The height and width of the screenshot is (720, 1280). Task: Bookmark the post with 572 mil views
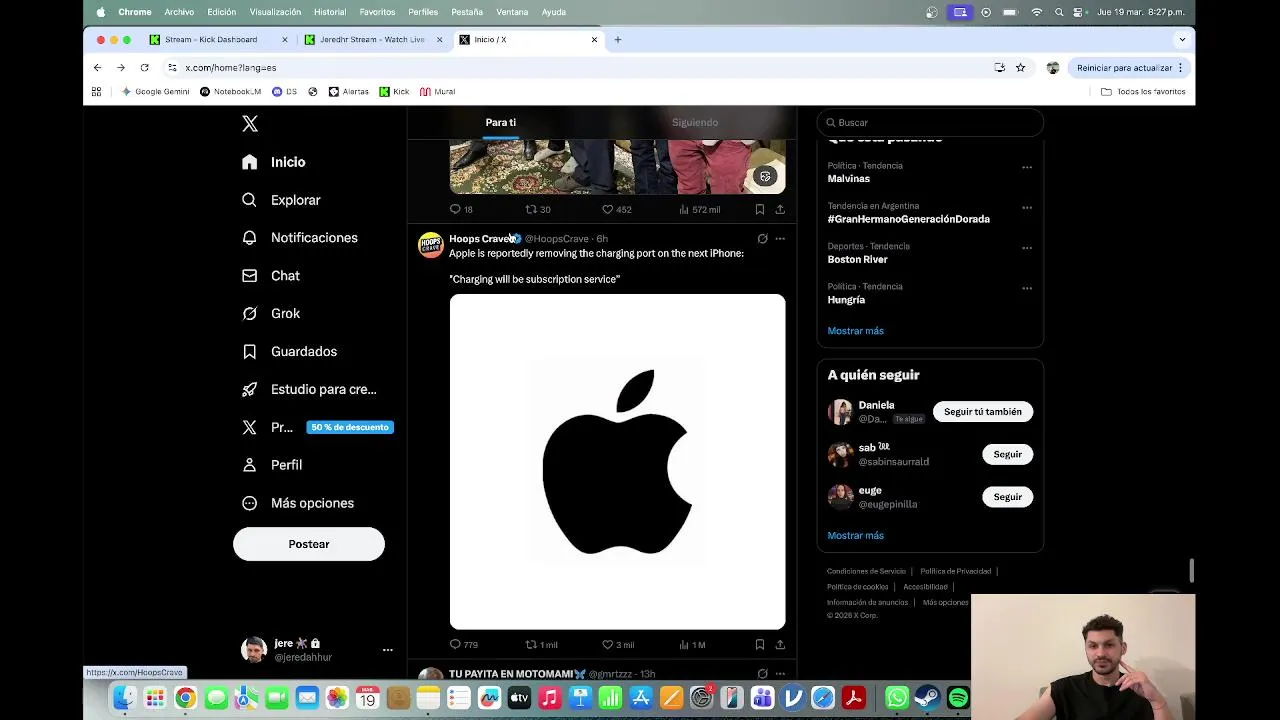[760, 209]
